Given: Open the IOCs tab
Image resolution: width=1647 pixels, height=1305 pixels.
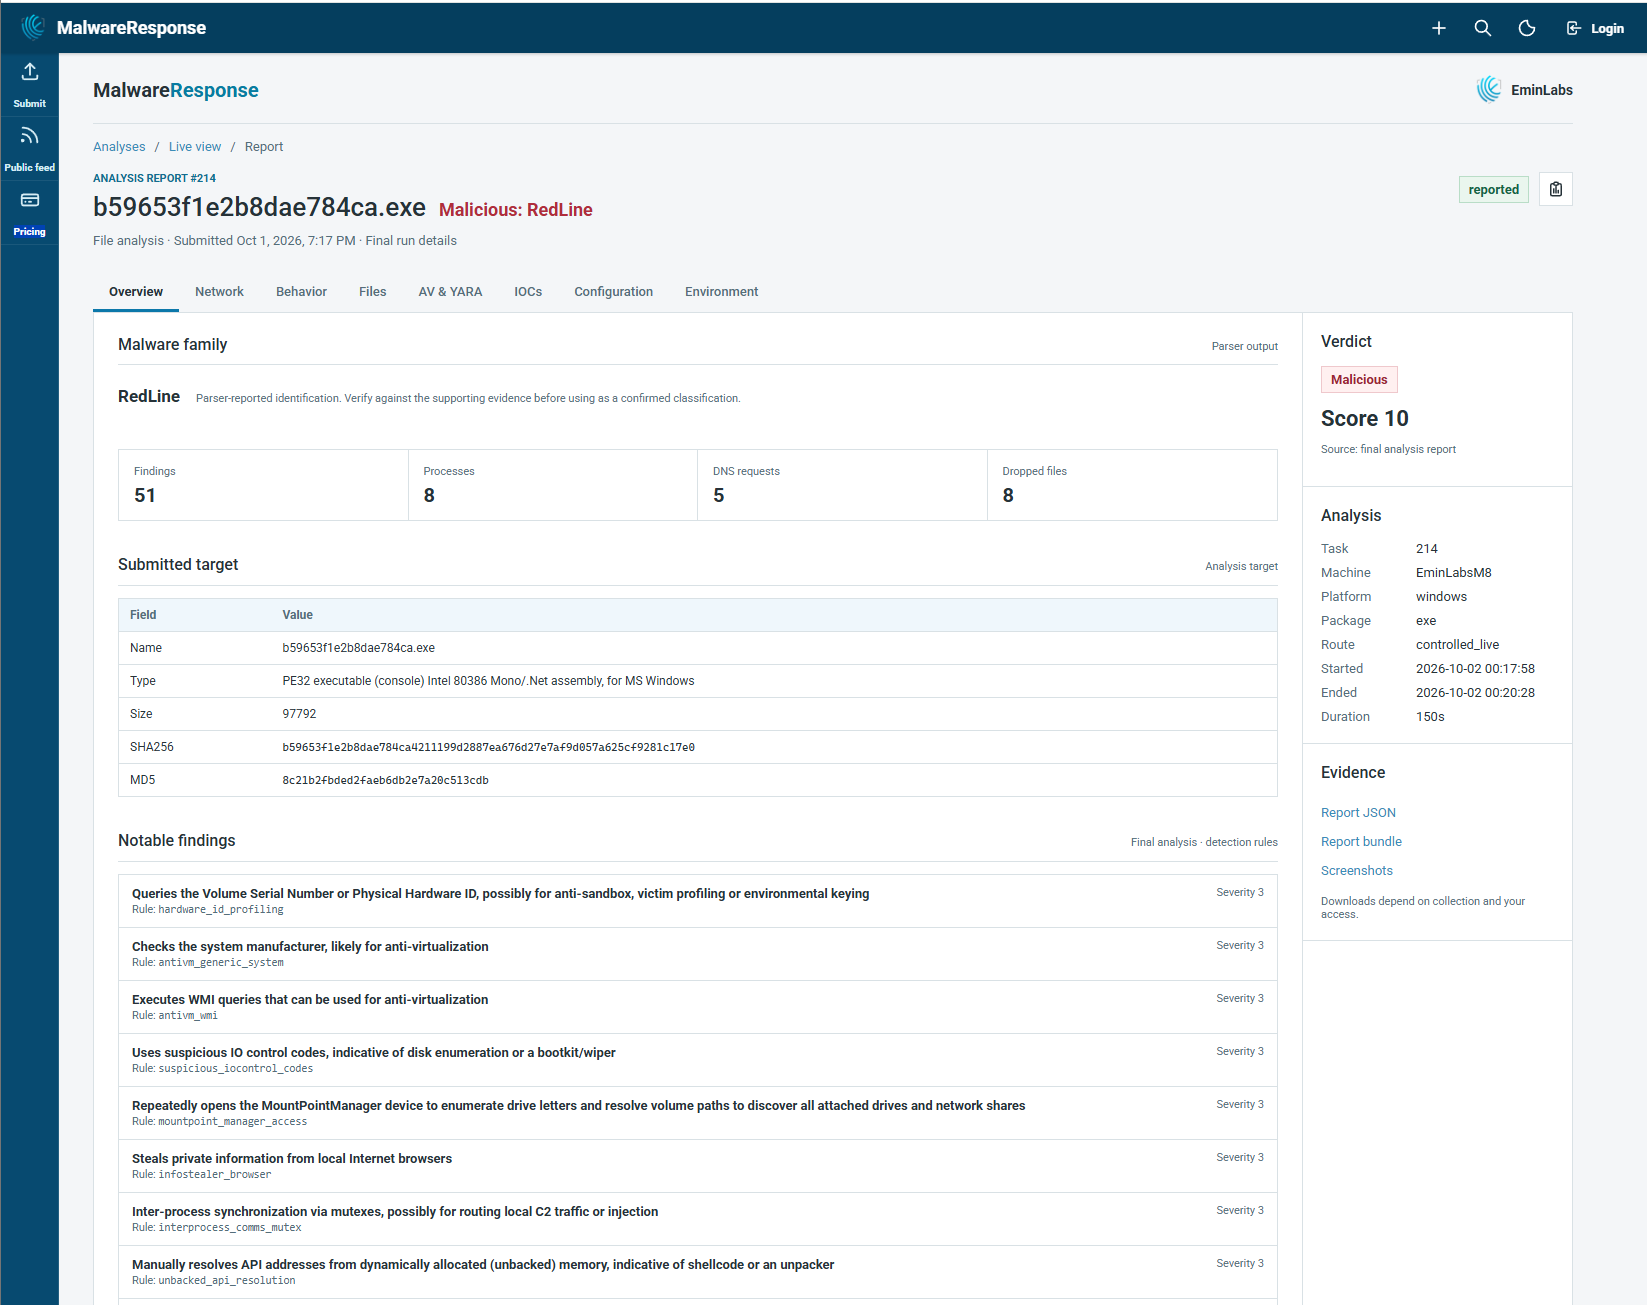Looking at the screenshot, I should pyautogui.click(x=528, y=292).
